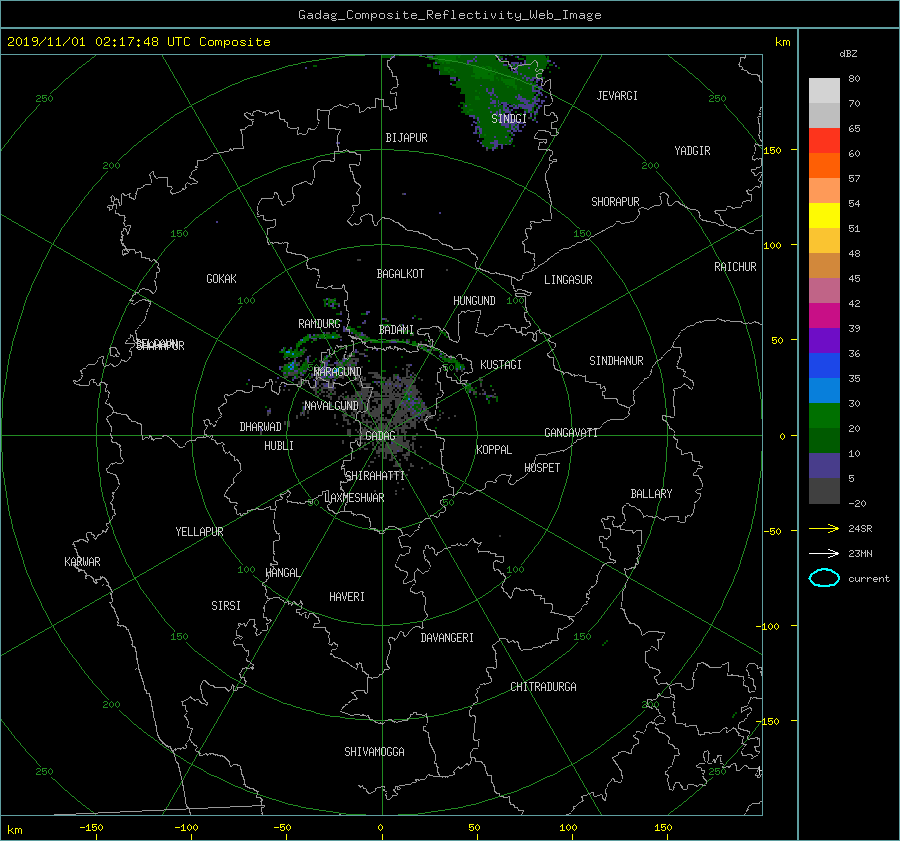Click the BALLARY city label
This screenshot has width=900, height=841.
651,494
